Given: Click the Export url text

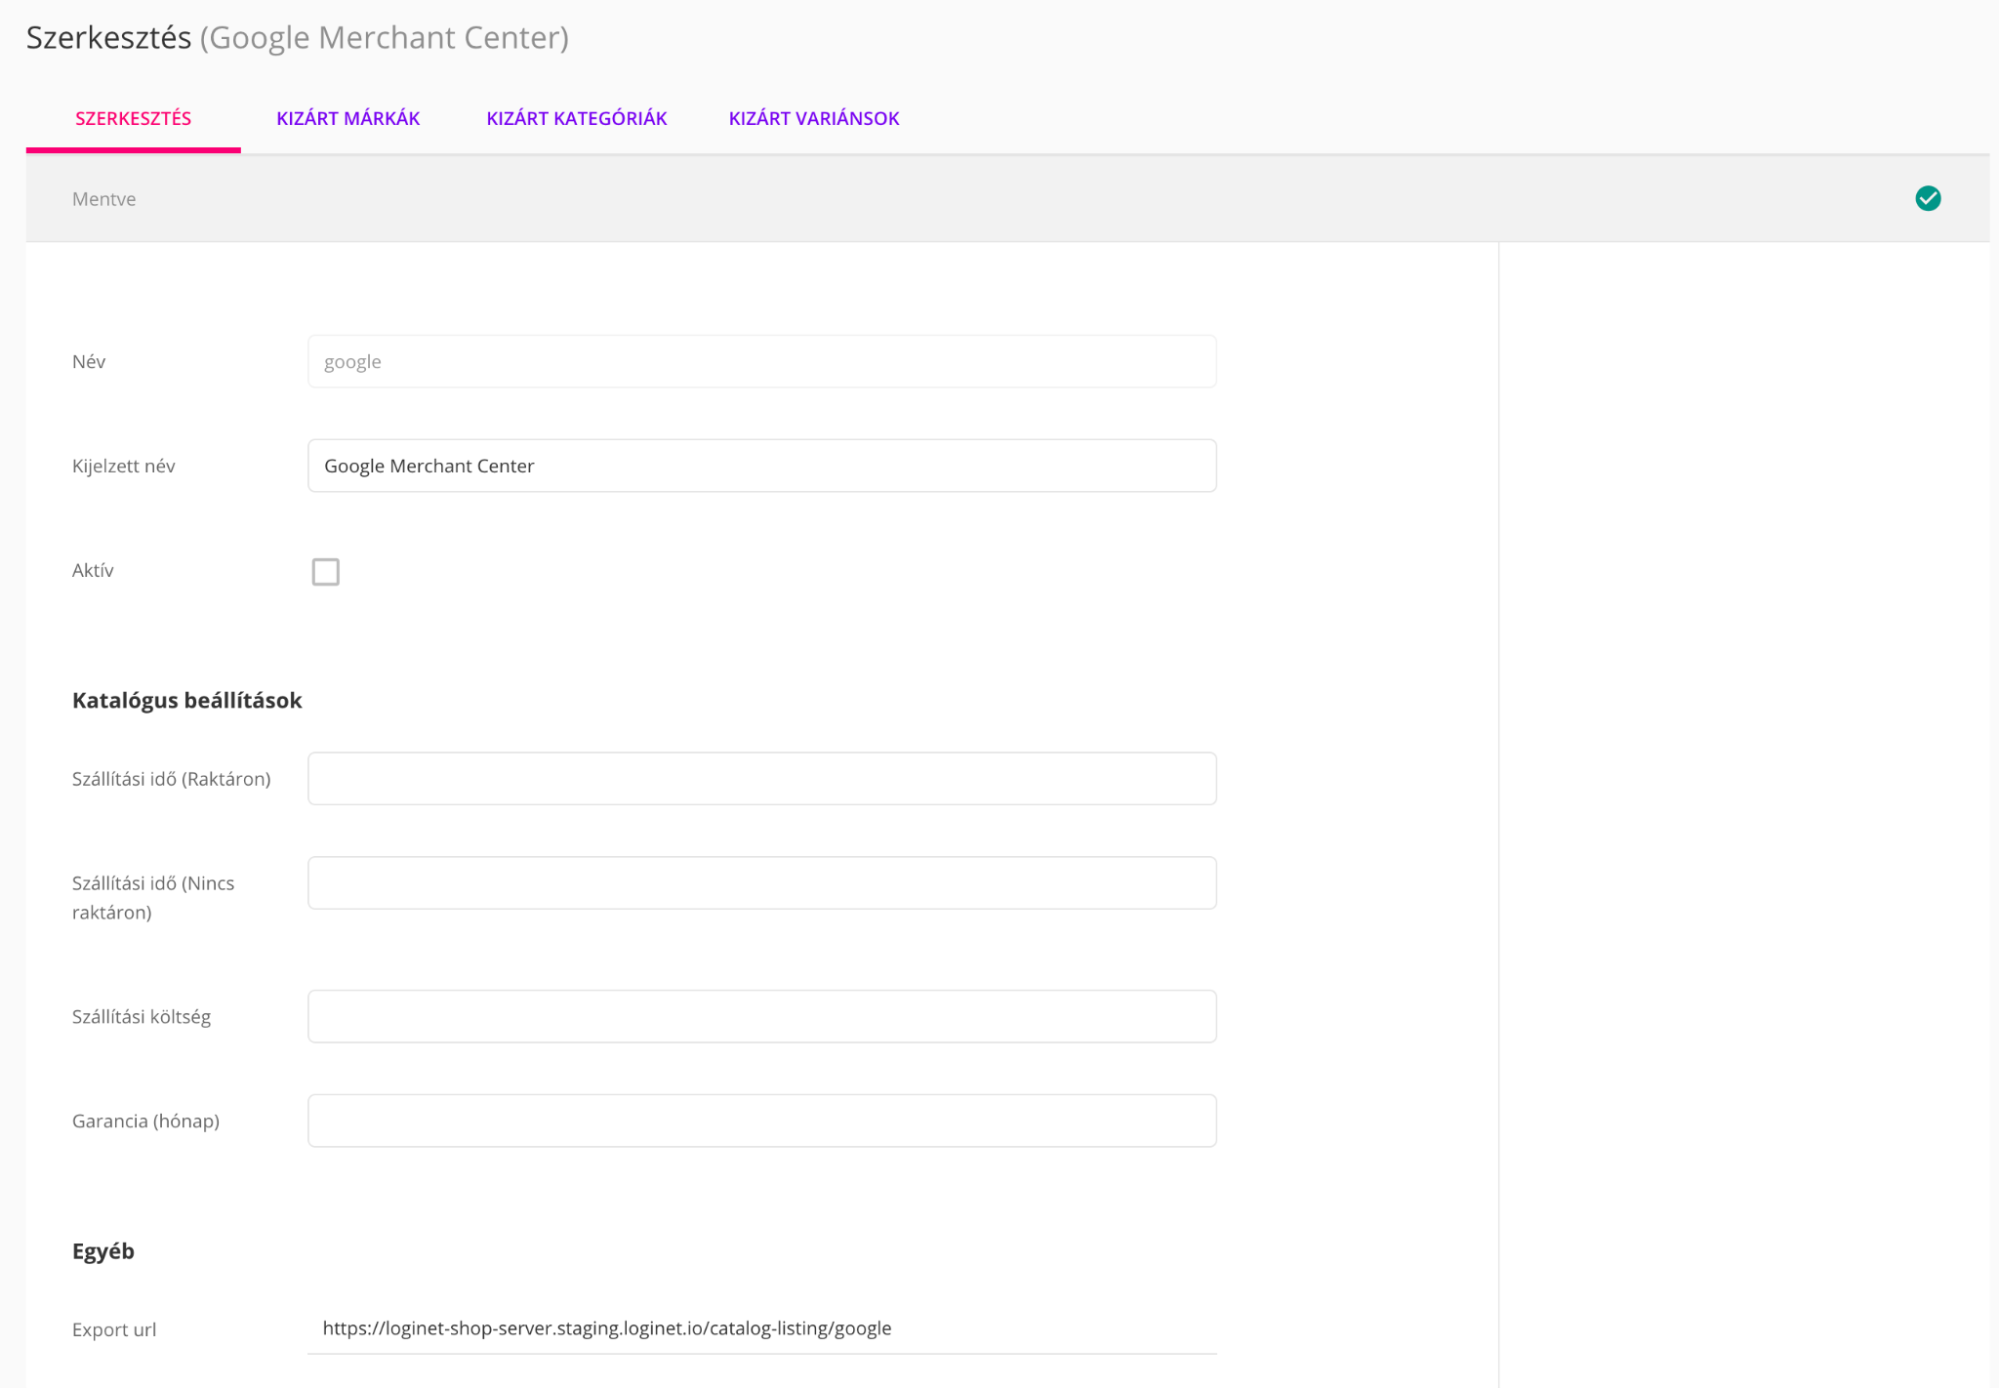Looking at the screenshot, I should click(x=606, y=1328).
